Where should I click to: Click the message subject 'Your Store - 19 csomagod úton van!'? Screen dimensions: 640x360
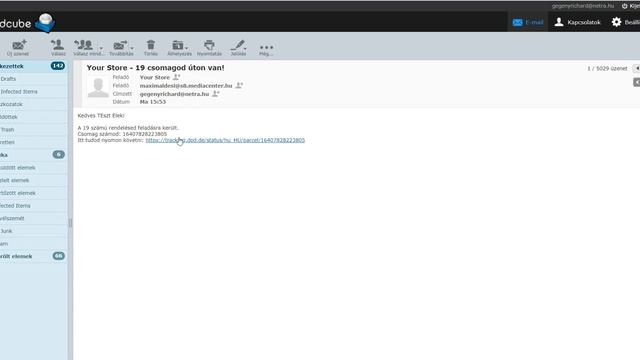(x=155, y=68)
